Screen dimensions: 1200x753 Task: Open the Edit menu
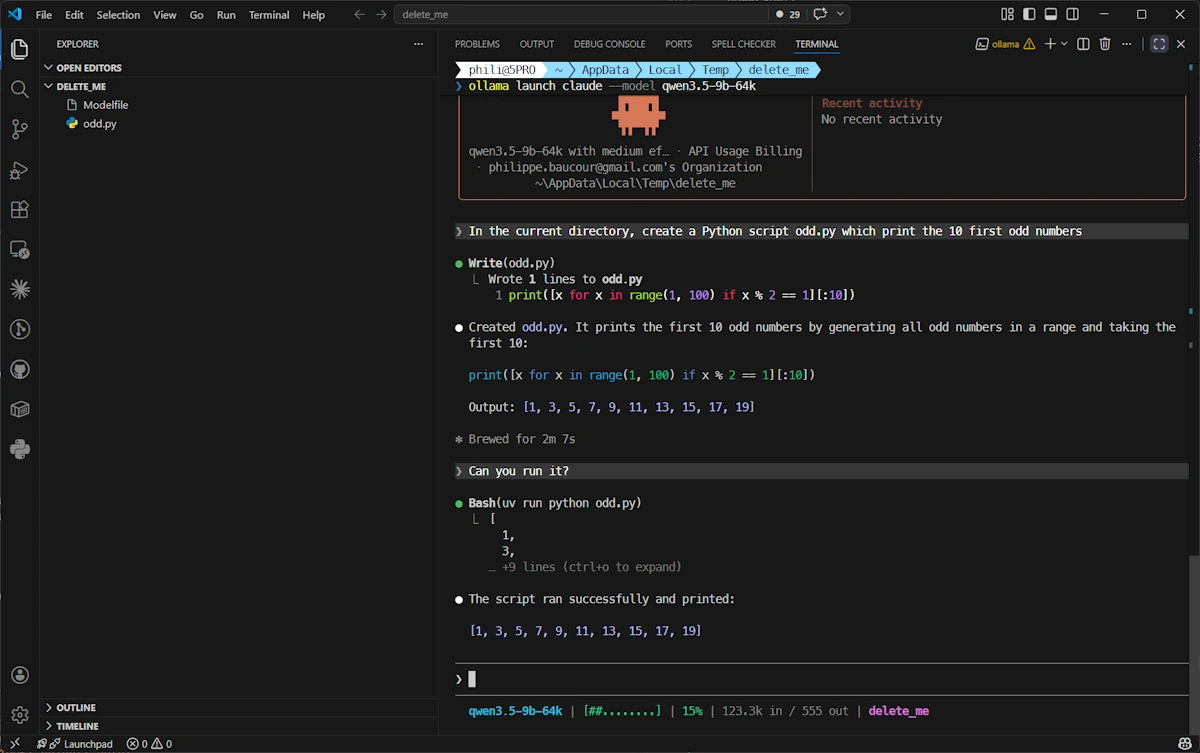pos(74,15)
